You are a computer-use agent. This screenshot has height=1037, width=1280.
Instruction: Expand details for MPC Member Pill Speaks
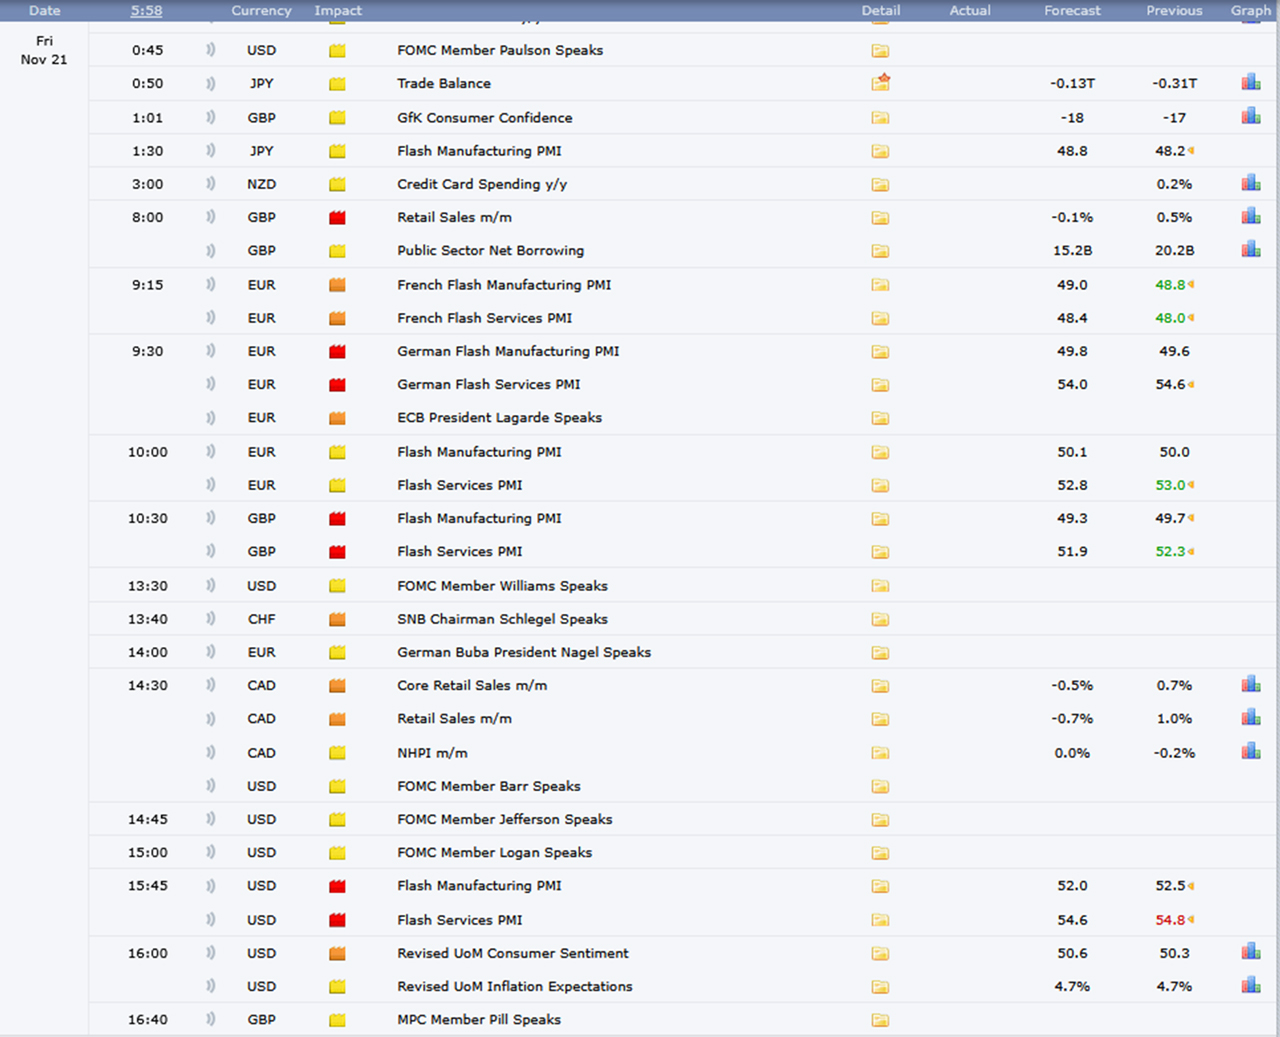[880, 1020]
